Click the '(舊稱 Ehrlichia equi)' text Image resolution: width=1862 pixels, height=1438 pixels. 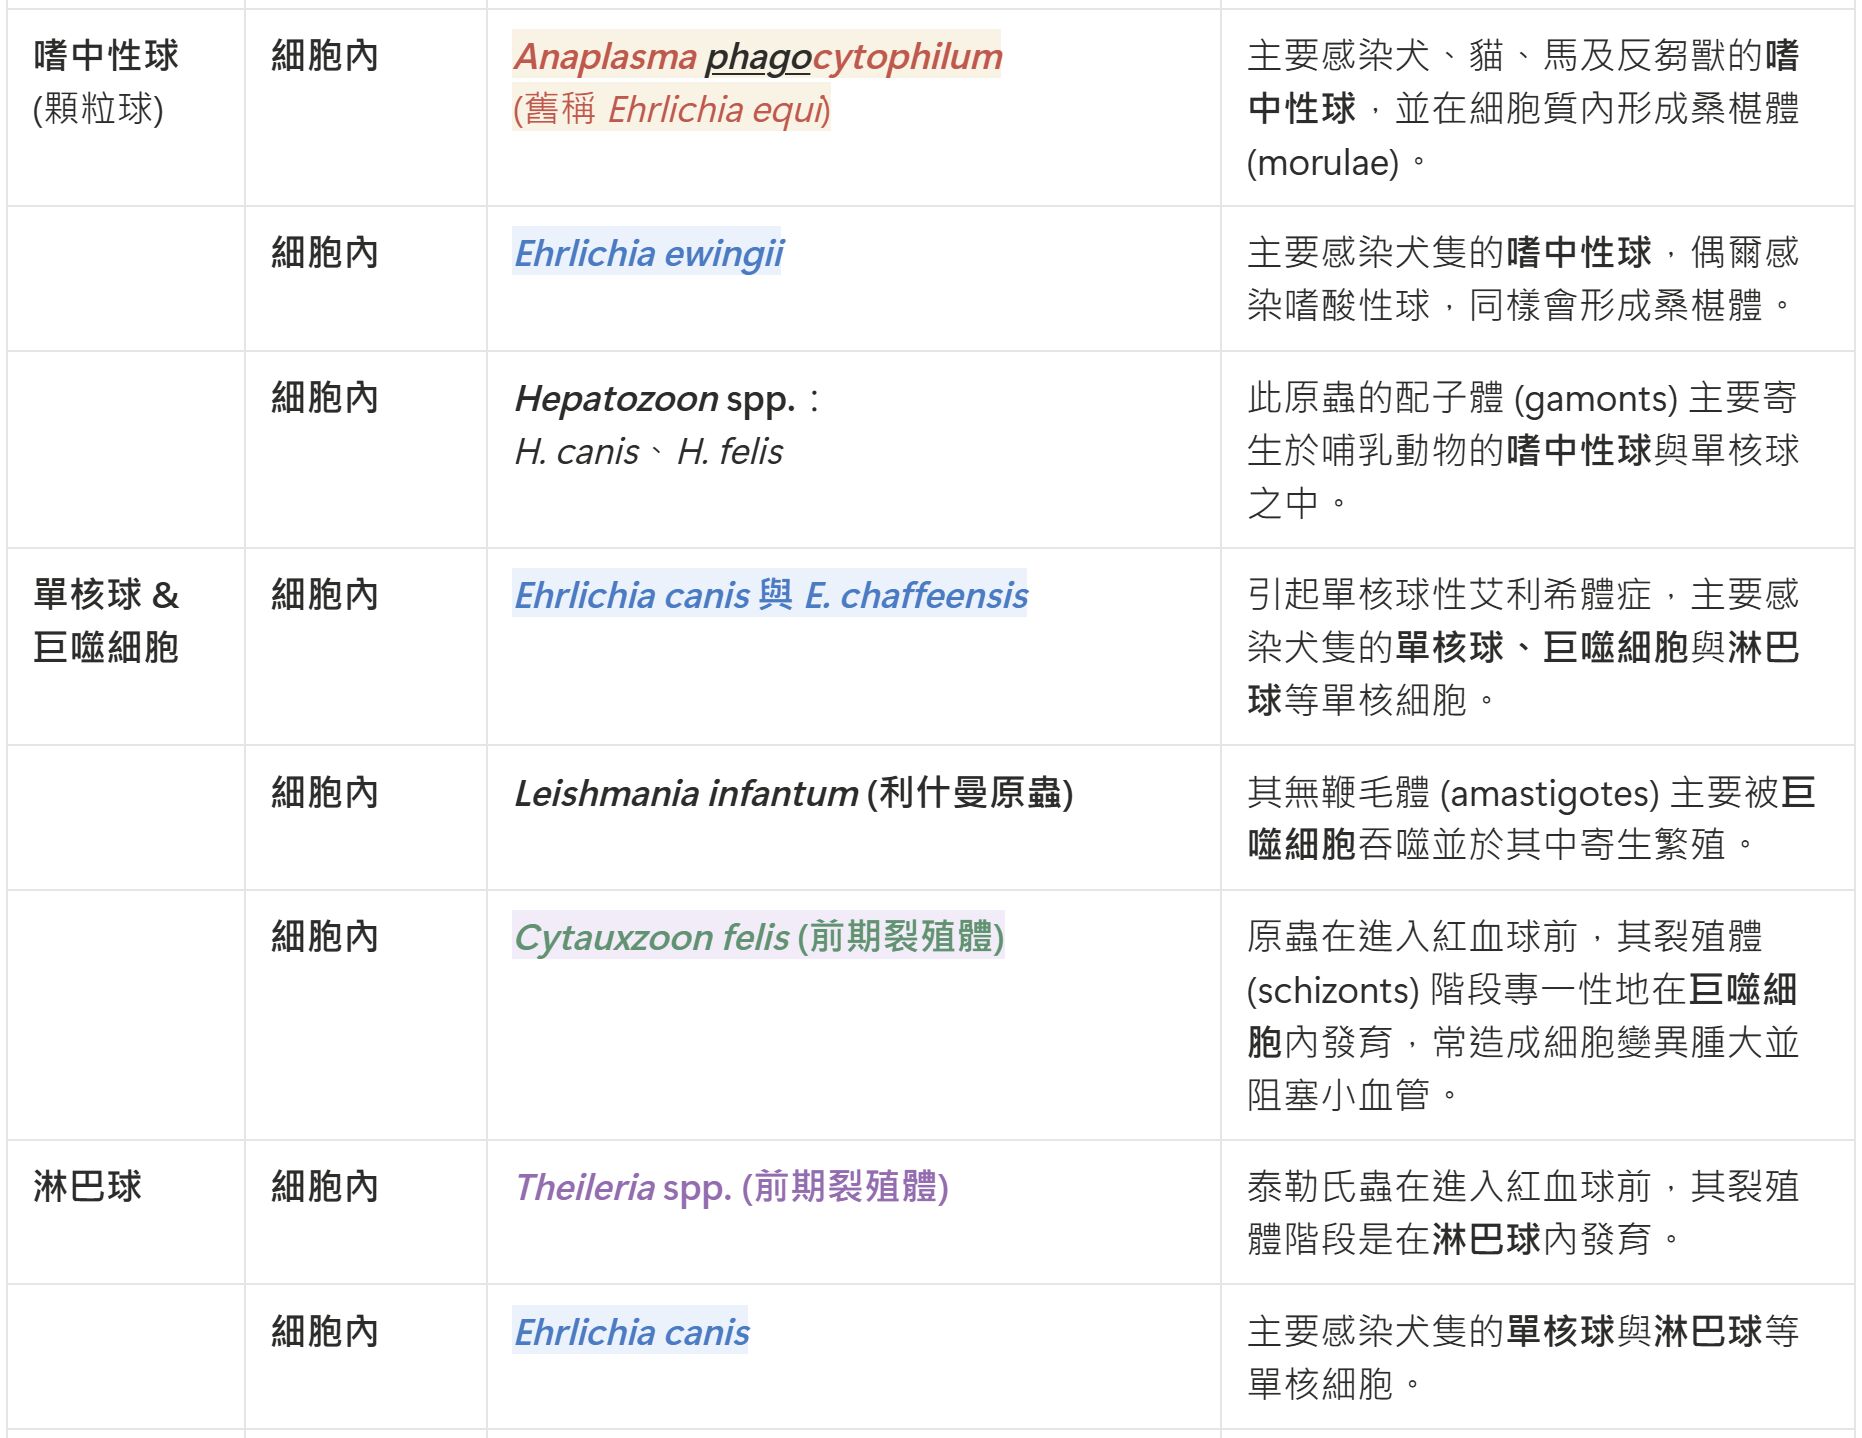(x=671, y=109)
